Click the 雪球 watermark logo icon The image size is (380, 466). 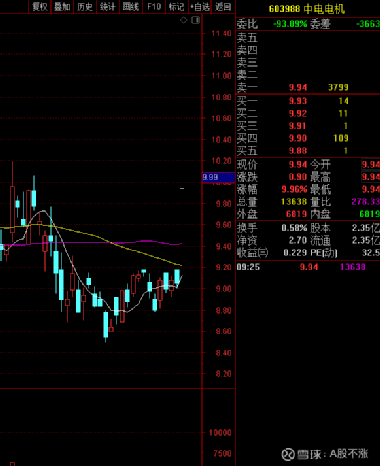[288, 454]
